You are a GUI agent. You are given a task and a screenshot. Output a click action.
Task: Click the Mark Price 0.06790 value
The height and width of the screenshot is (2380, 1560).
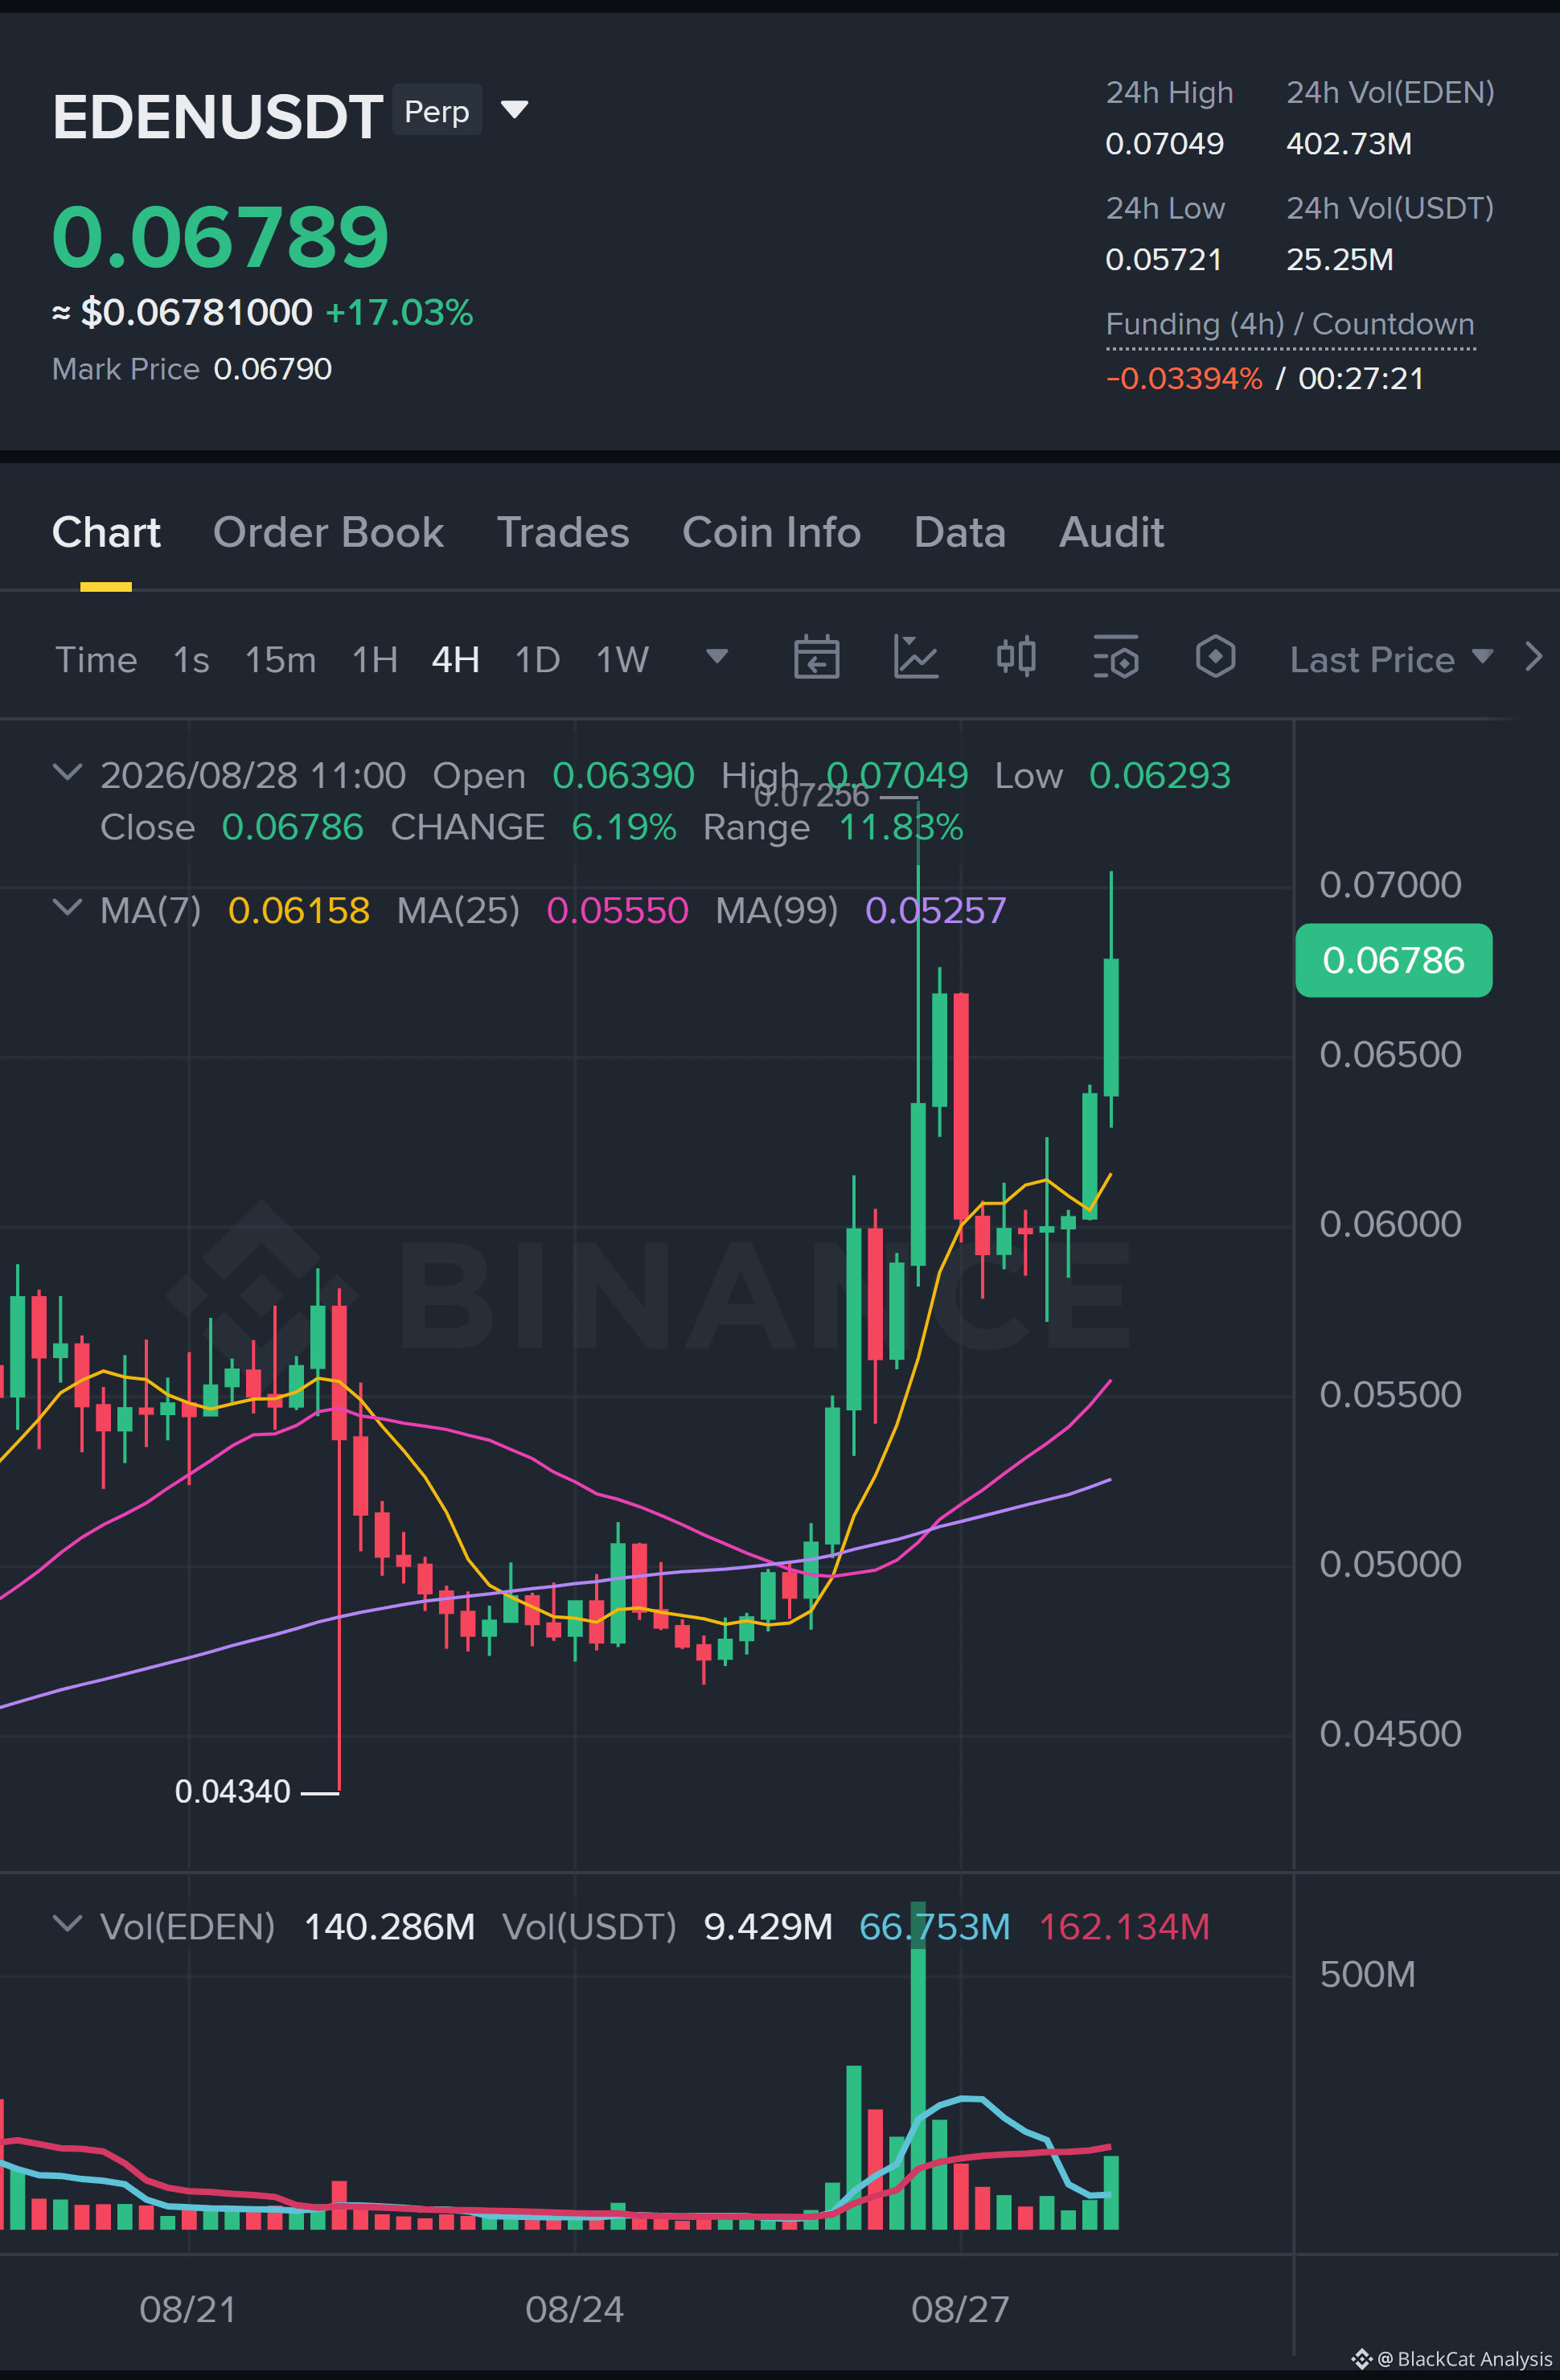pos(273,369)
